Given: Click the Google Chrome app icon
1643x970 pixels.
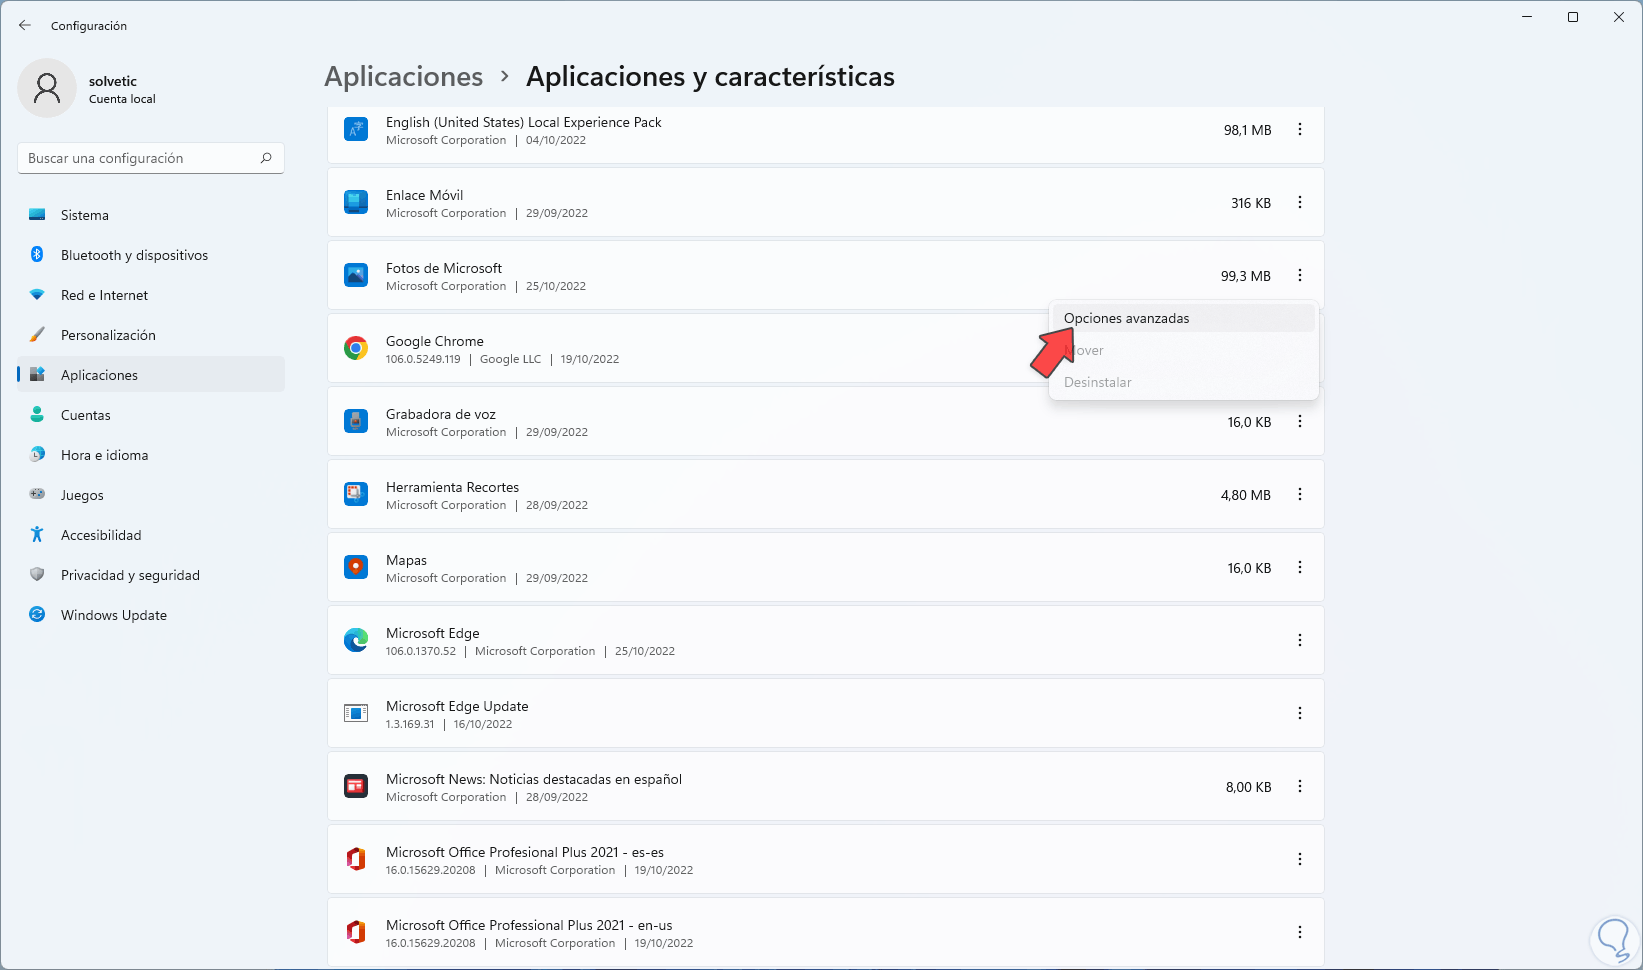Looking at the screenshot, I should click(x=356, y=348).
